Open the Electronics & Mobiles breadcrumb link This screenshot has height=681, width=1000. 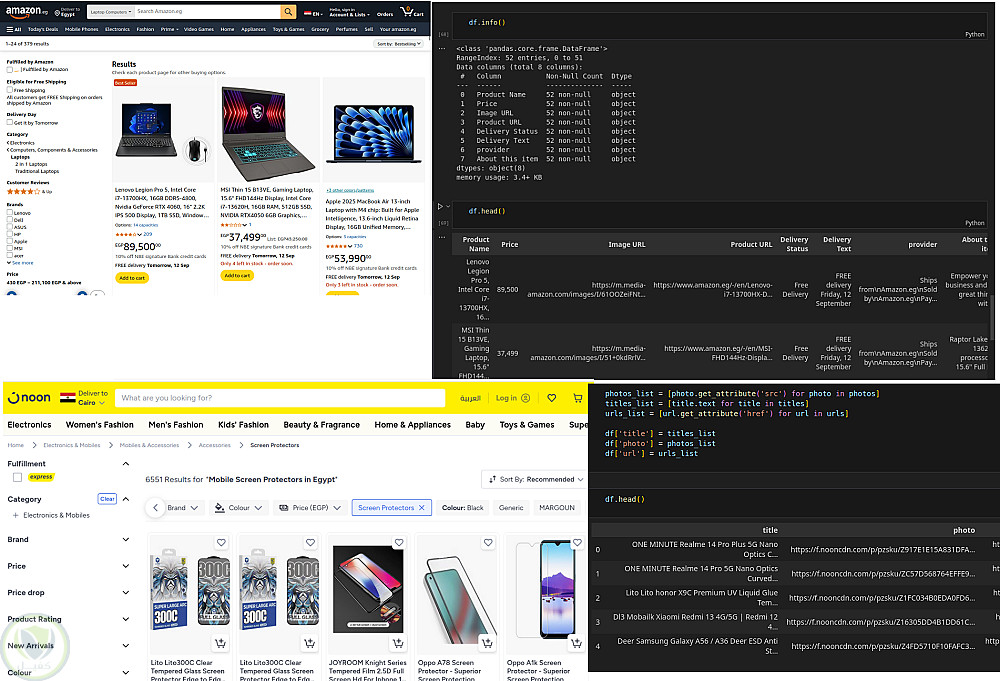point(71,445)
